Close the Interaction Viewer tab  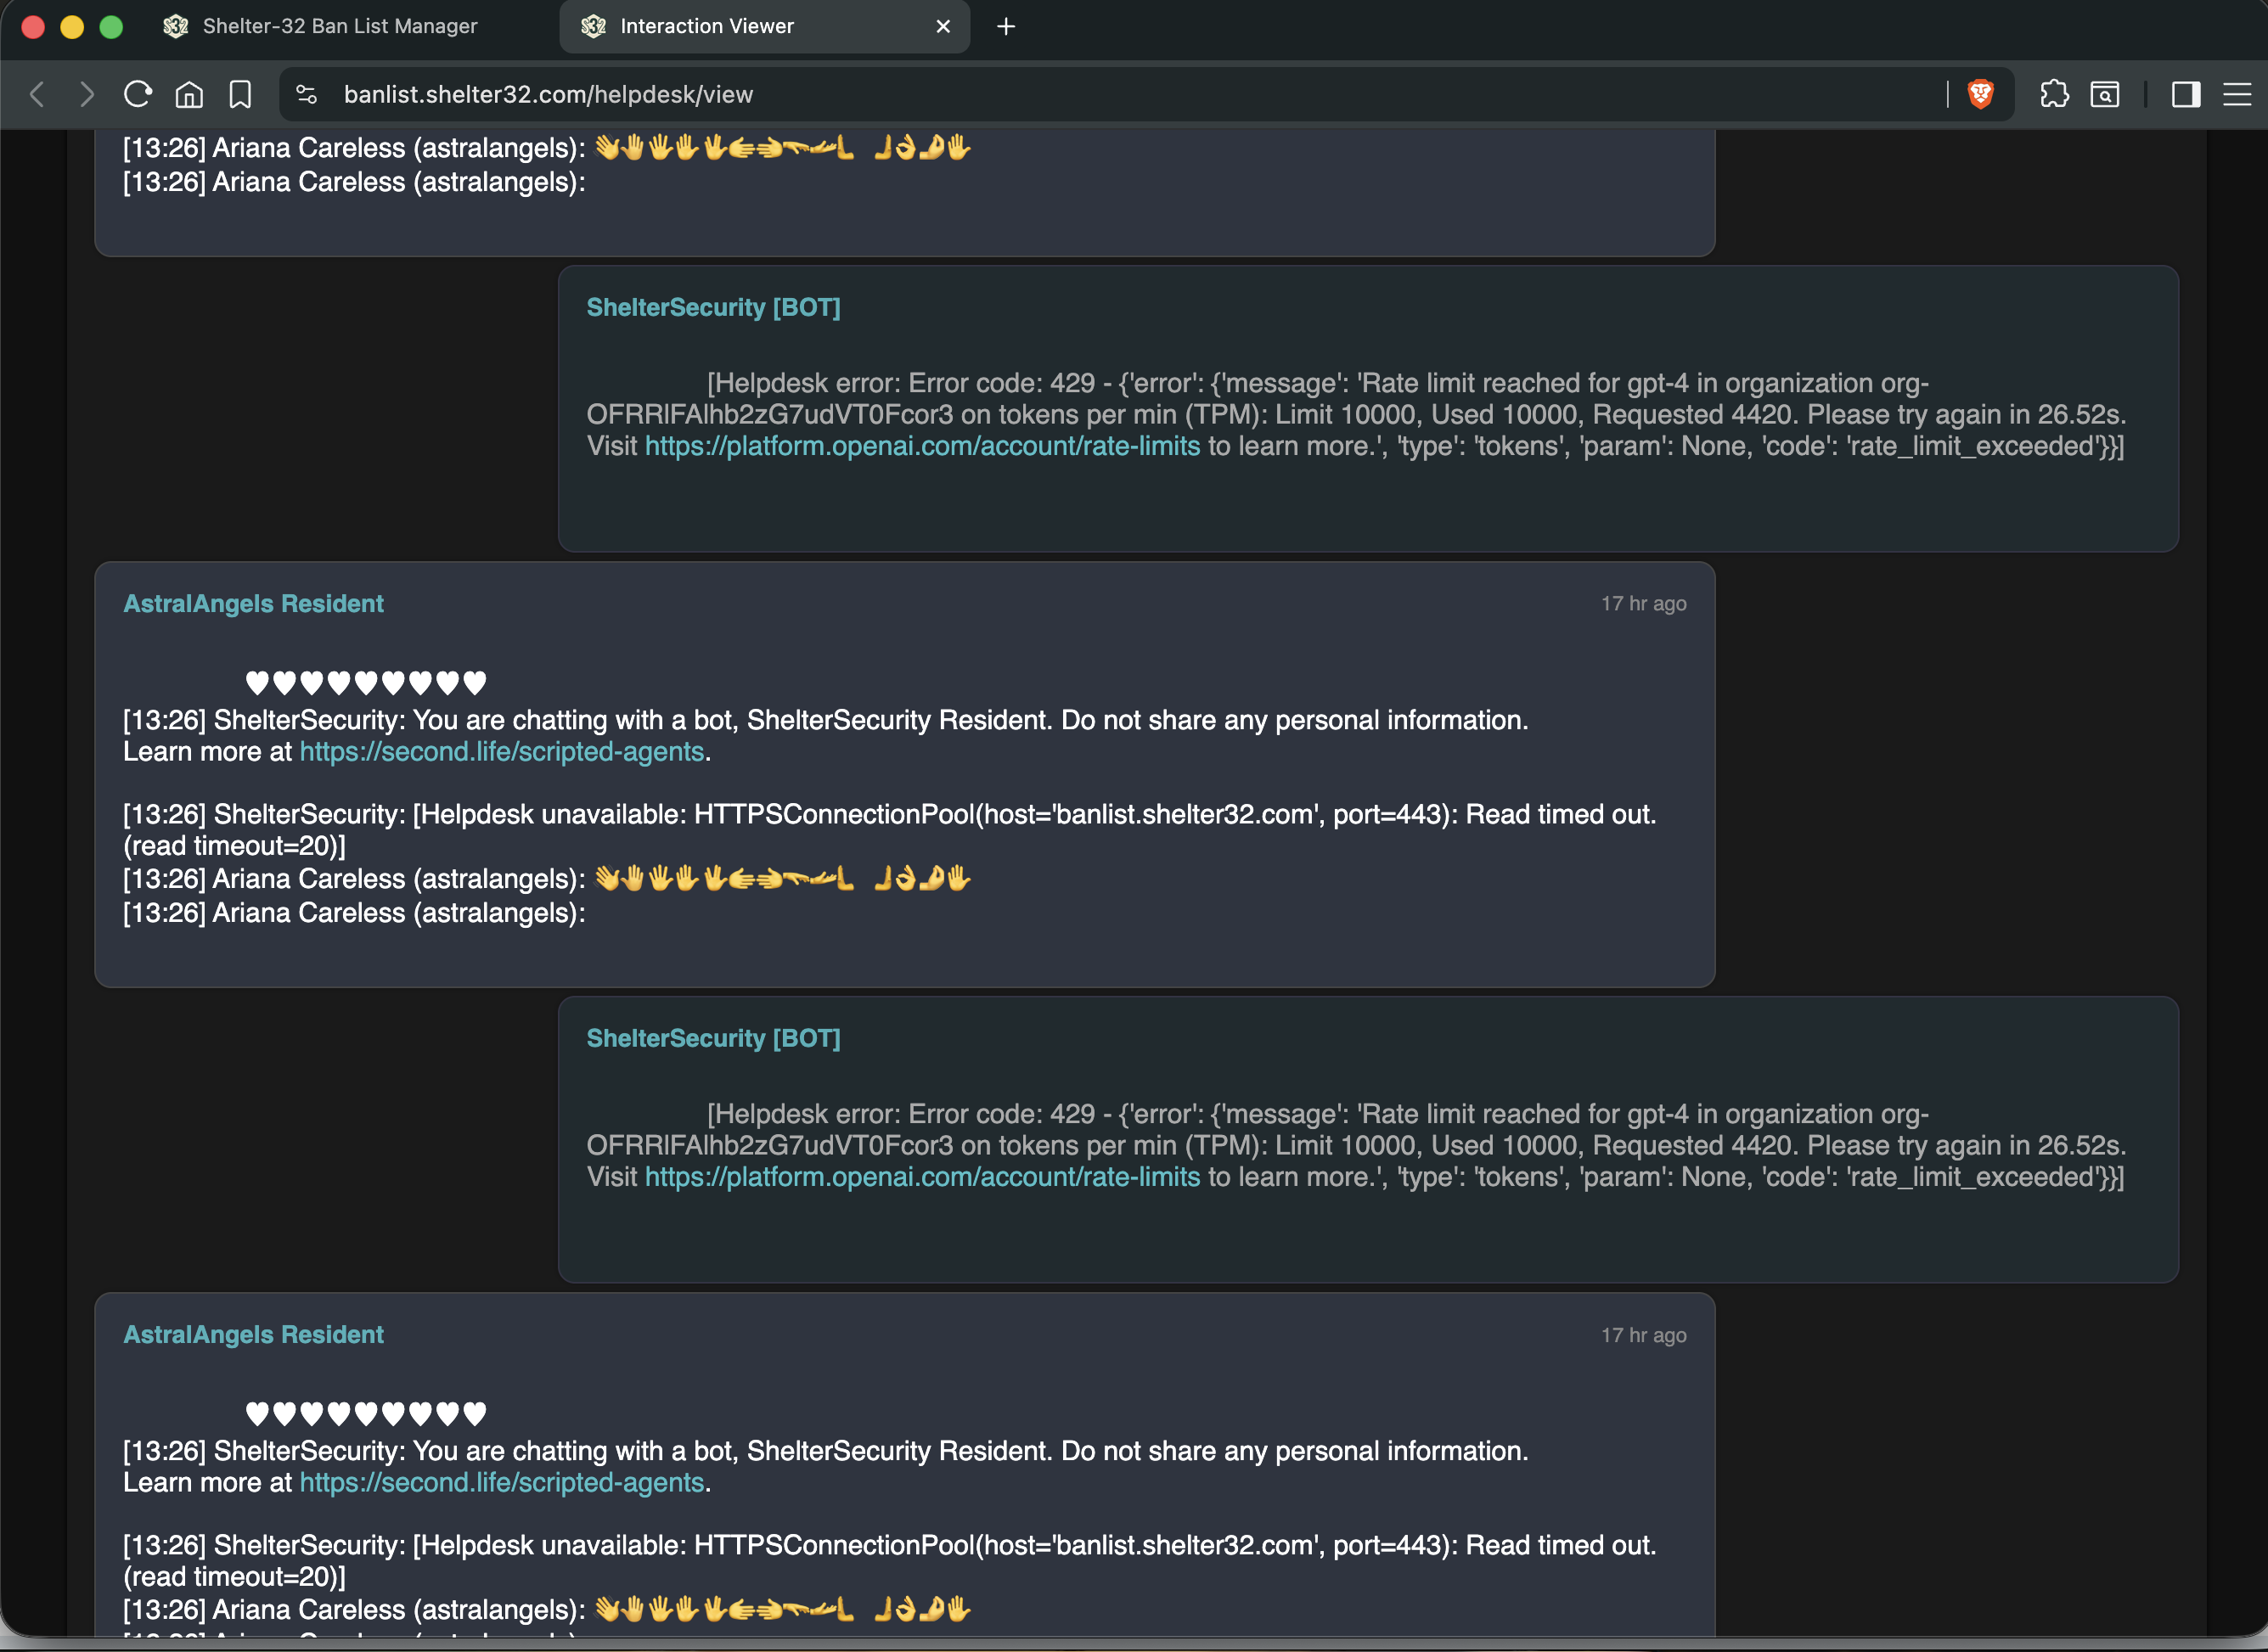[x=943, y=26]
